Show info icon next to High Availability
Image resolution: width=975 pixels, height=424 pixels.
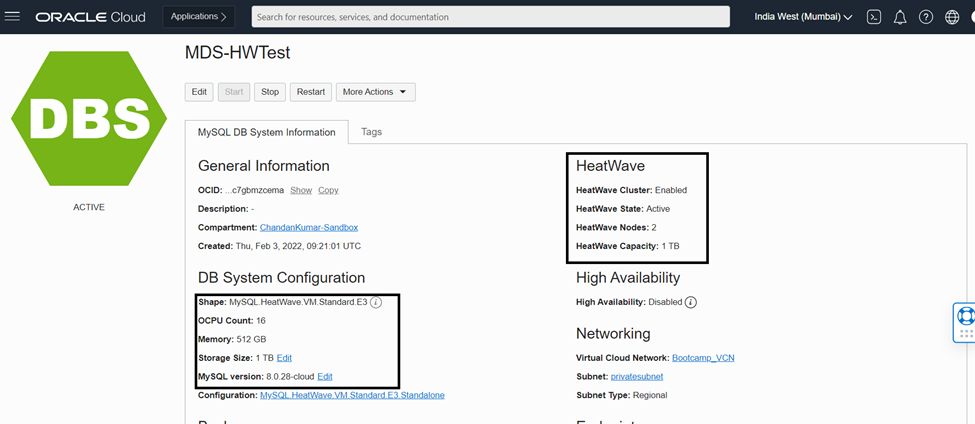[691, 303]
